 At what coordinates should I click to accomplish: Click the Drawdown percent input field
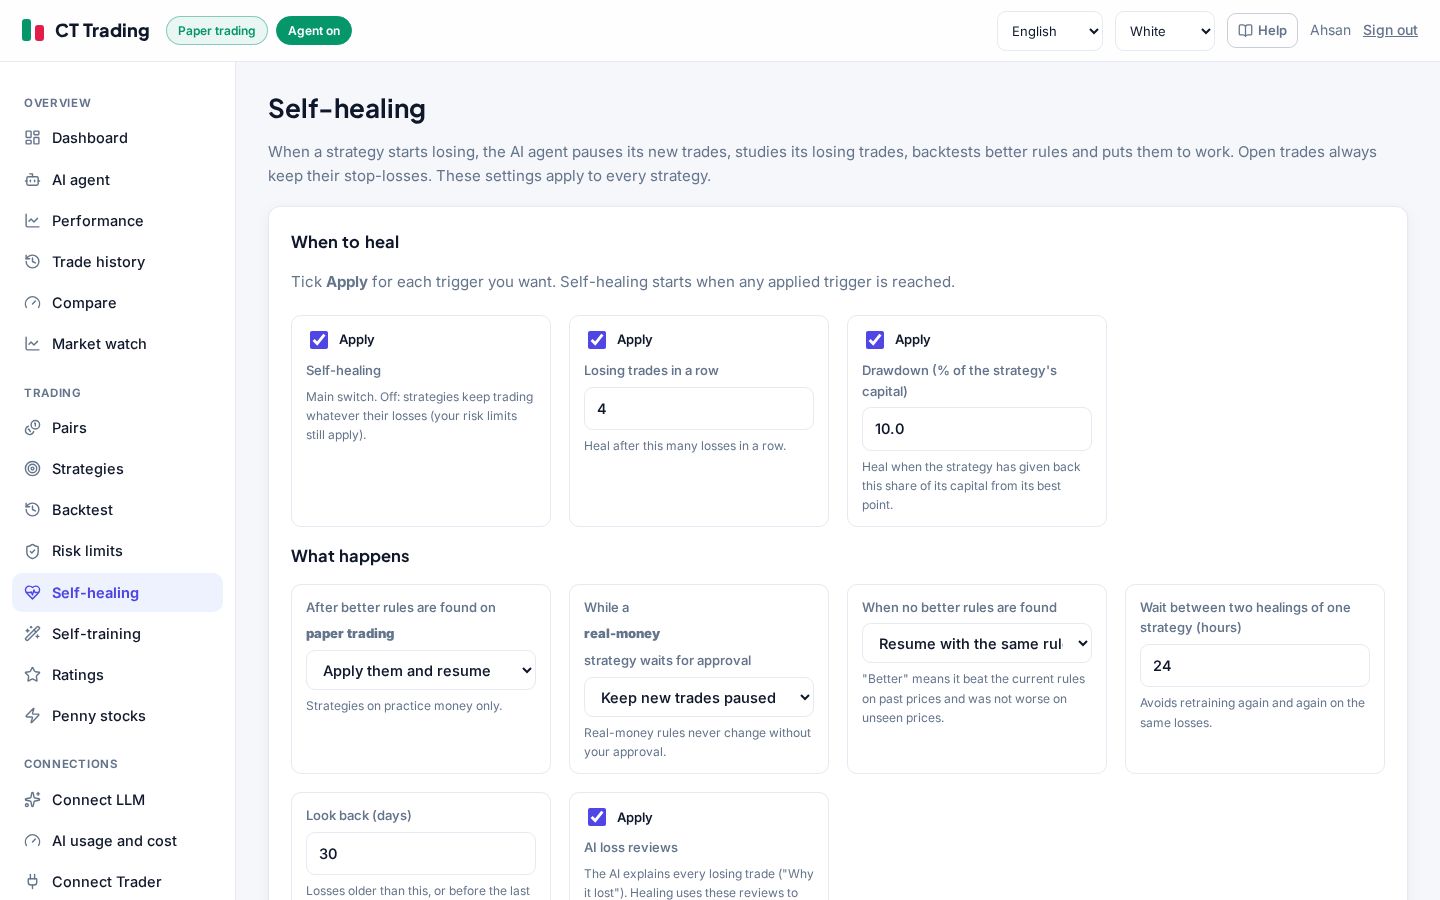(x=977, y=429)
